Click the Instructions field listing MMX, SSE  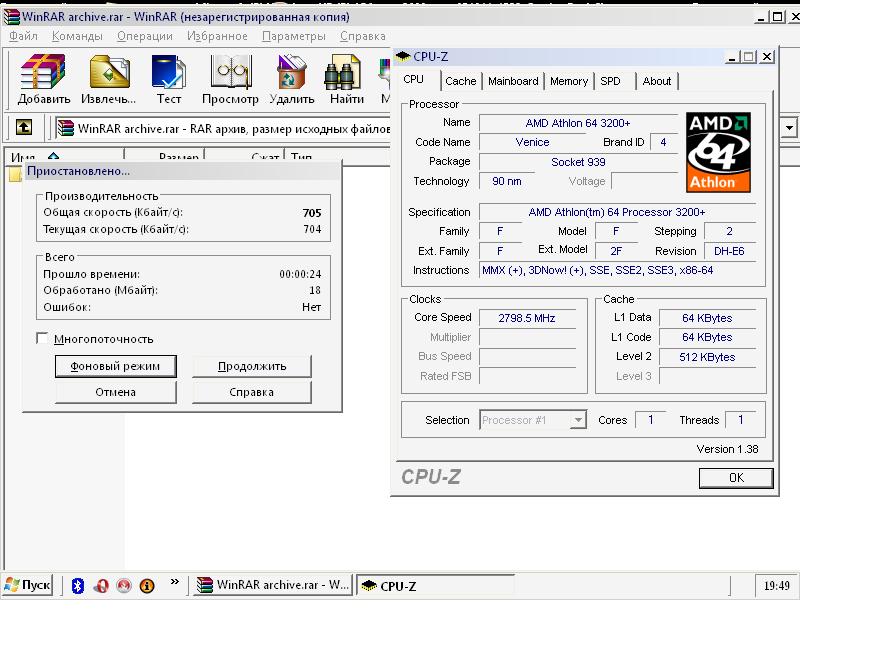coord(617,270)
